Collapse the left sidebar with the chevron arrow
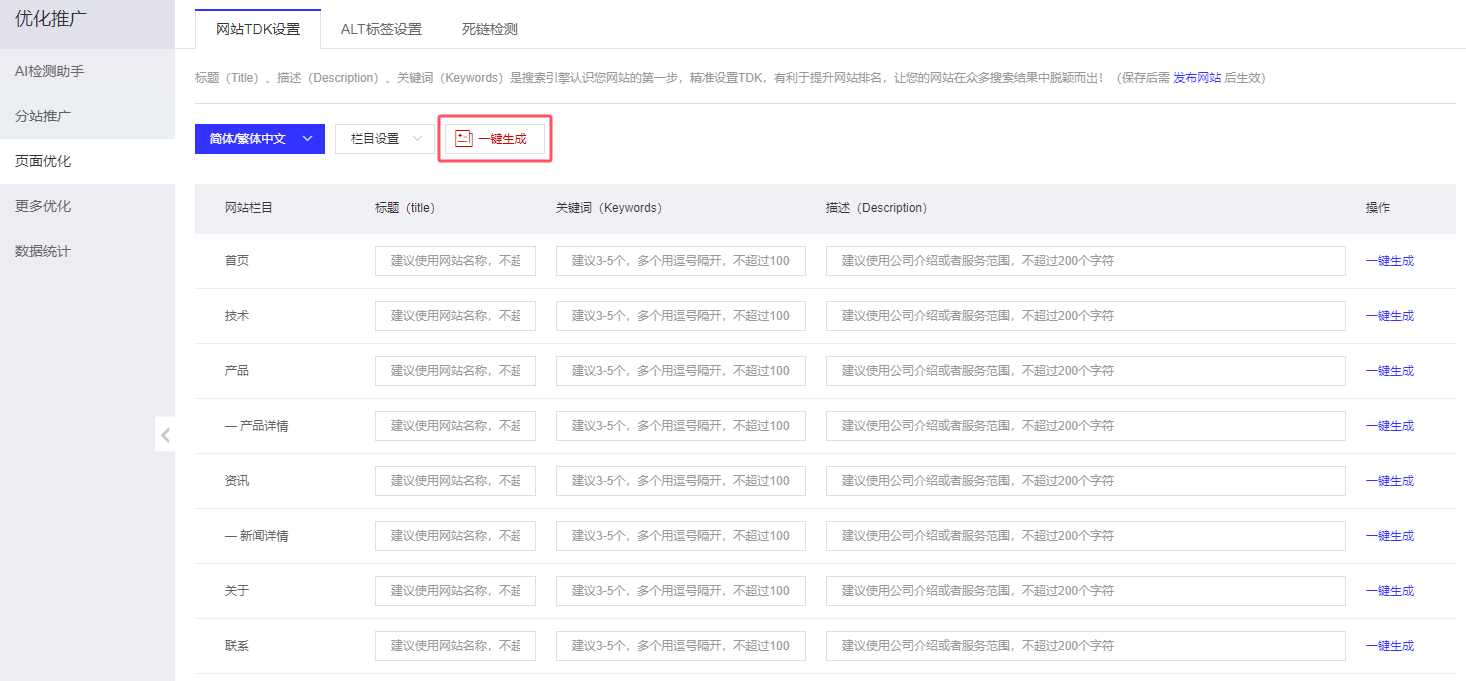This screenshot has height=681, width=1466. pyautogui.click(x=166, y=434)
